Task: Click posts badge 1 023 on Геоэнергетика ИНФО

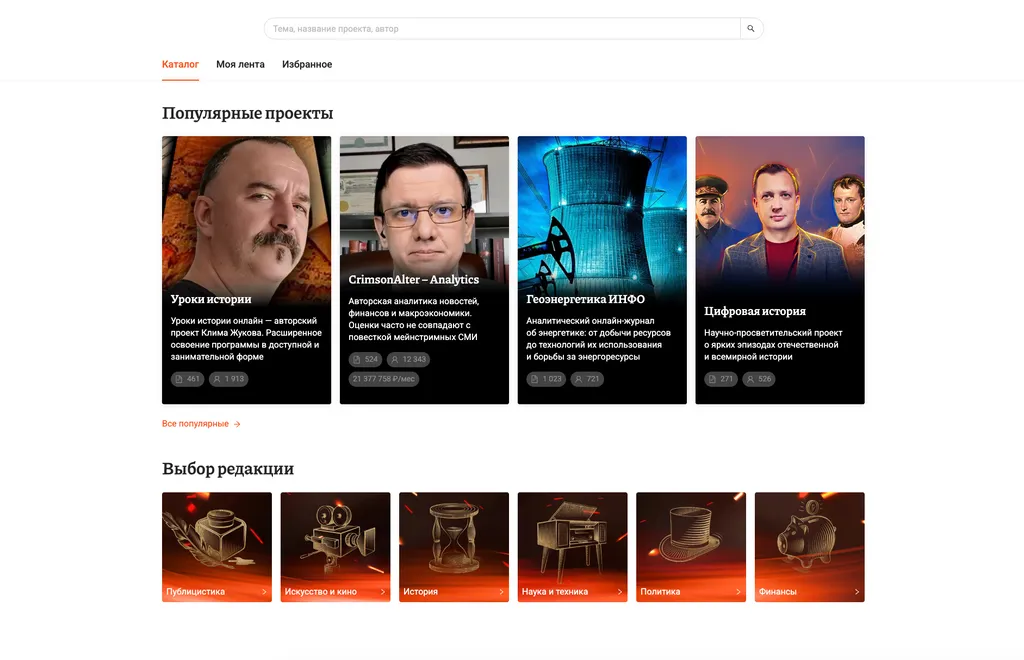Action: 546,379
